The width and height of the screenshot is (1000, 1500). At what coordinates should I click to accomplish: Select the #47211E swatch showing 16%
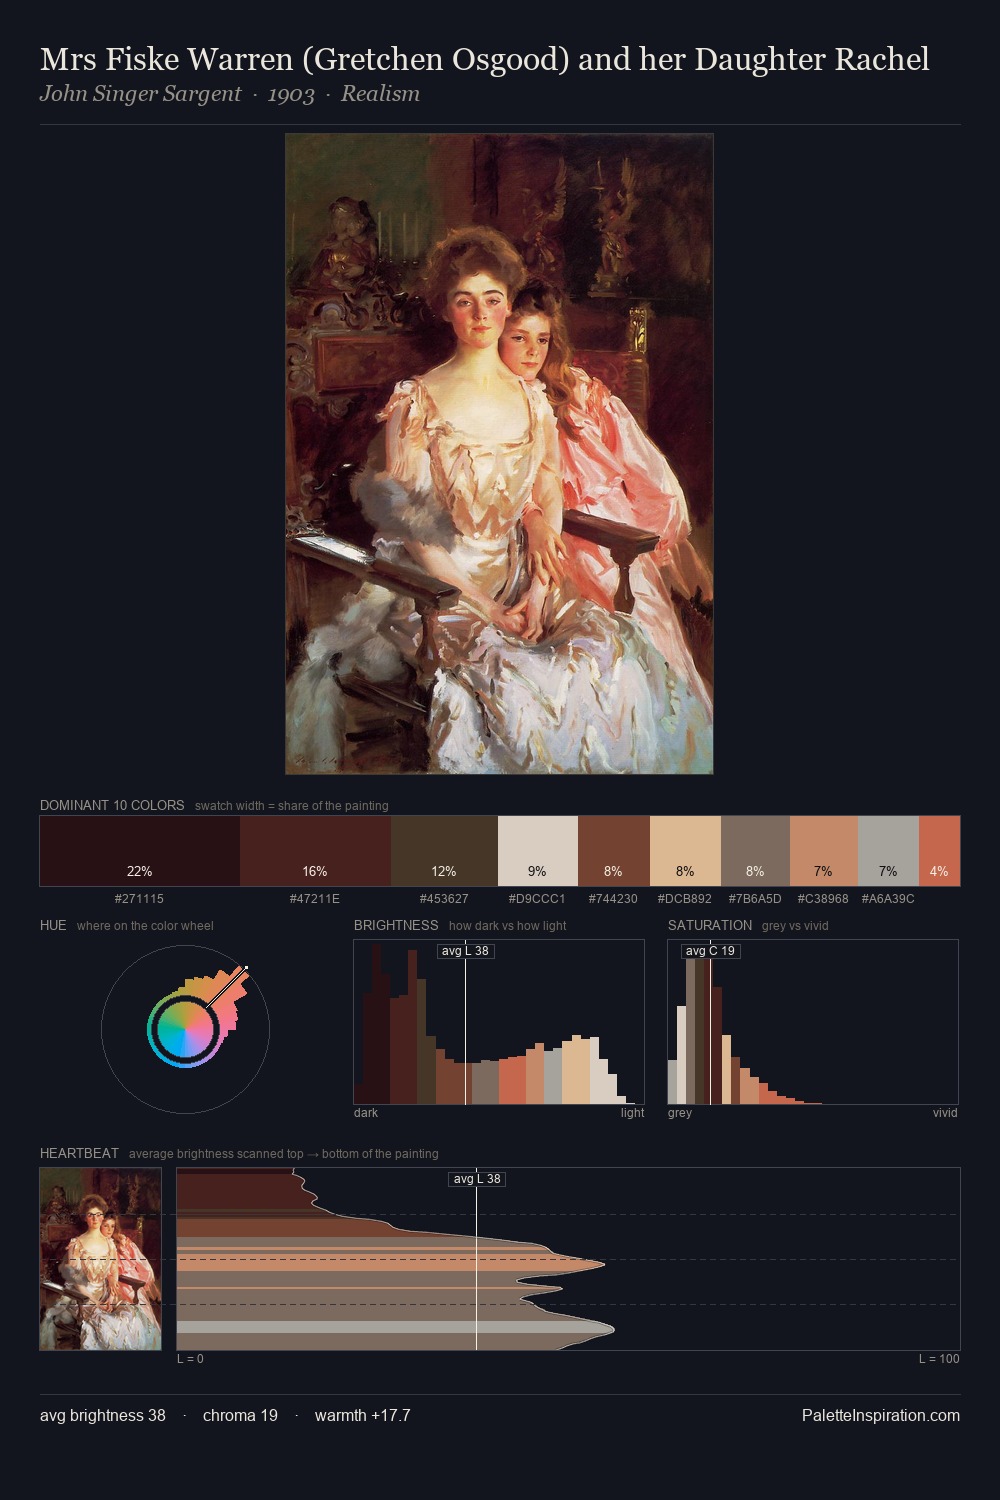(x=315, y=851)
